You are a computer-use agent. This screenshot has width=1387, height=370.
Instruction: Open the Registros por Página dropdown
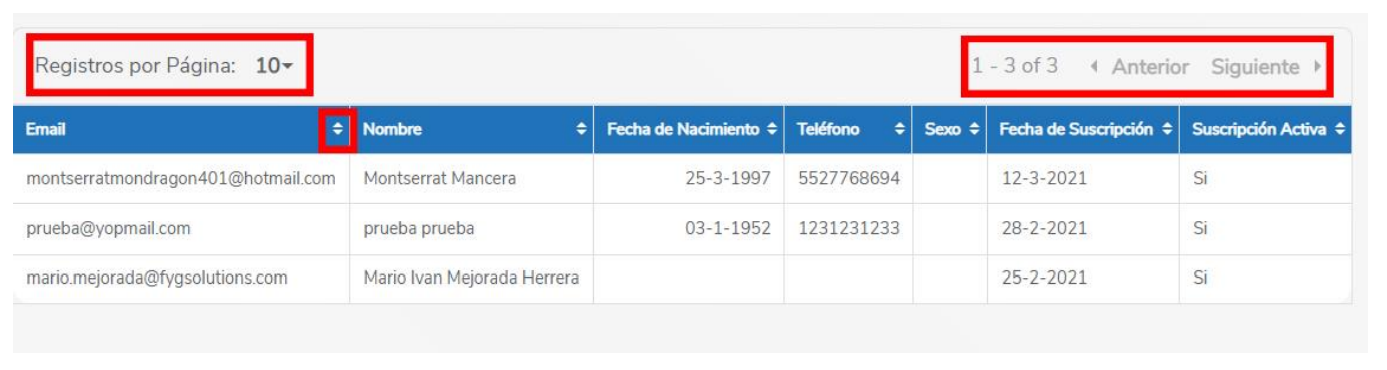pos(273,67)
